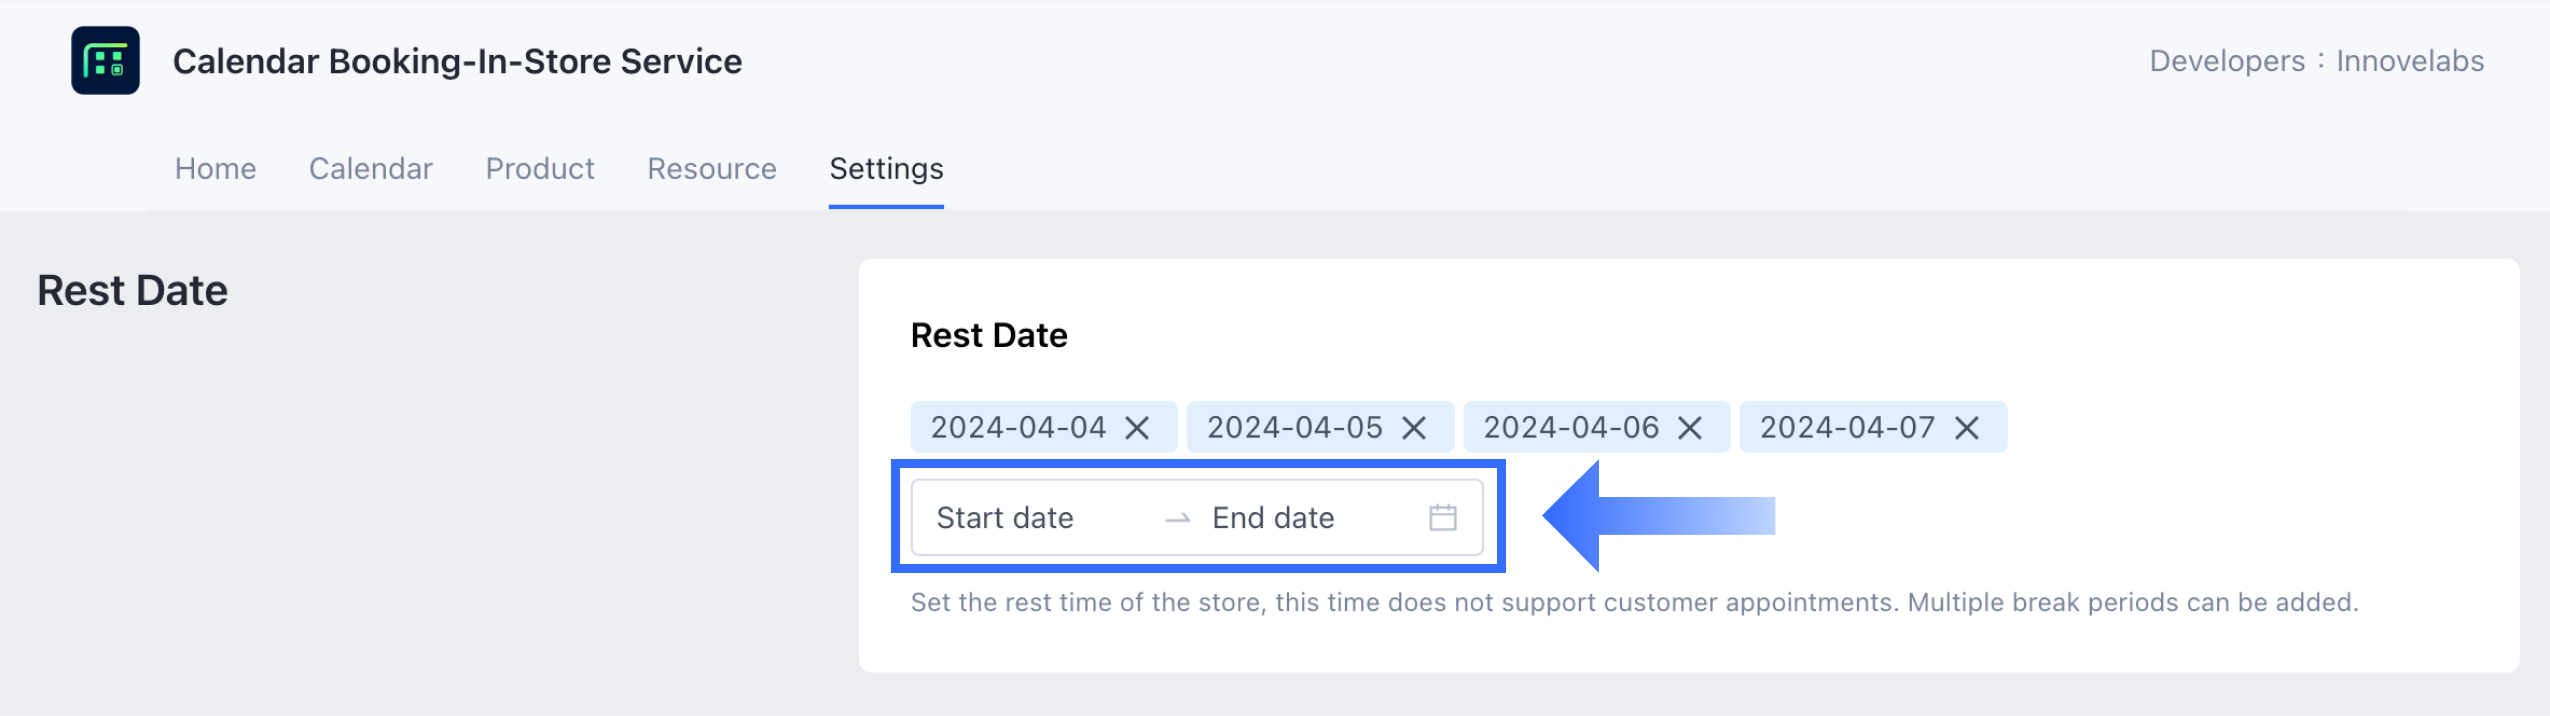The image size is (2550, 716).
Task: Click the 2024-04-05 date tag label
Action: 1294,428
